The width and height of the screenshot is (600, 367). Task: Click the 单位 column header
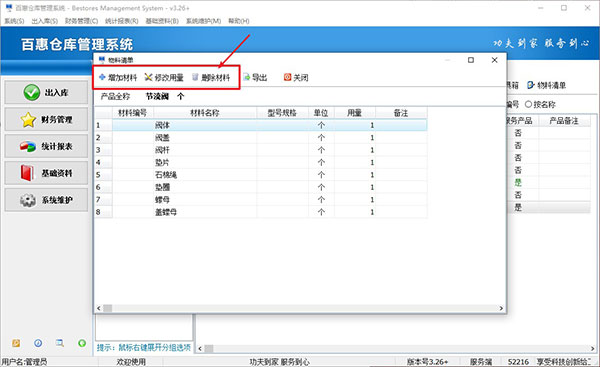coord(321,113)
